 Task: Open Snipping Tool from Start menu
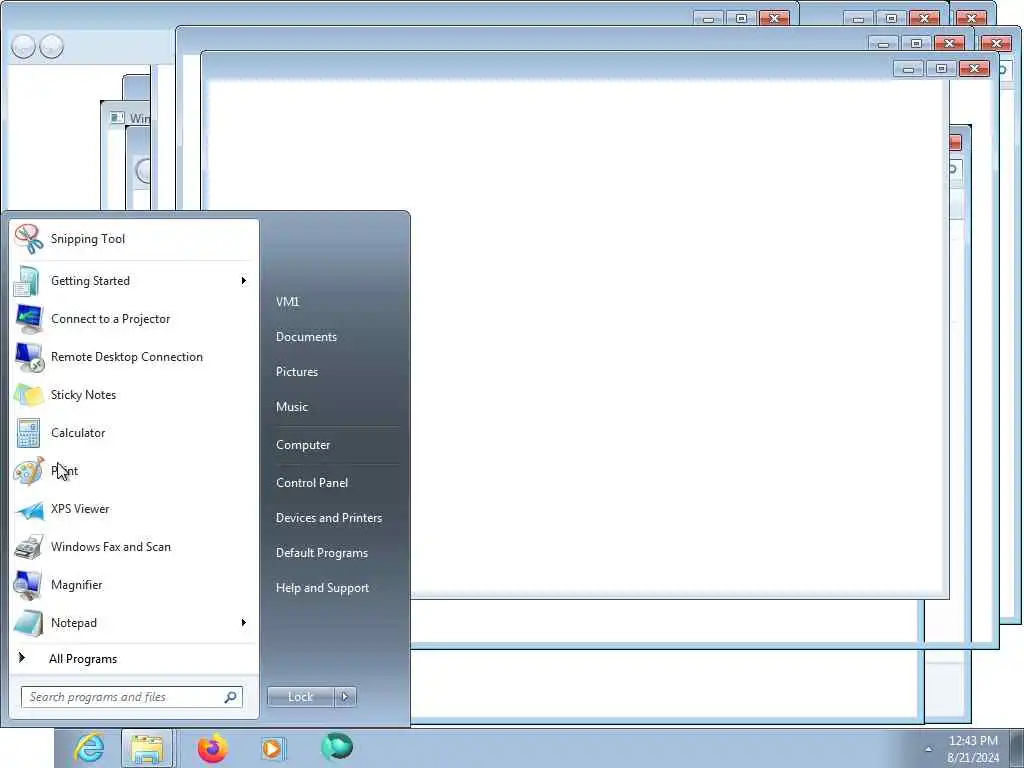tap(134, 239)
